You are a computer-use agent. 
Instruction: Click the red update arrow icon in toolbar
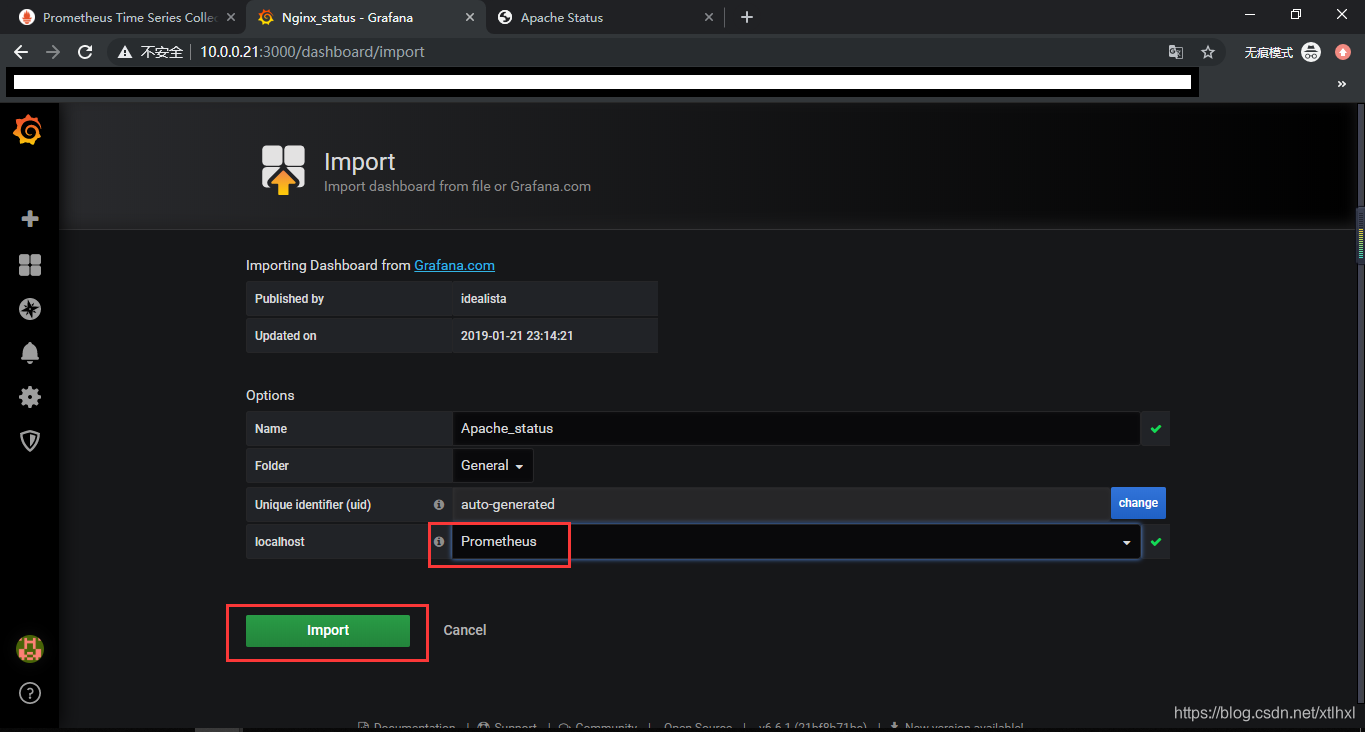tap(1343, 52)
